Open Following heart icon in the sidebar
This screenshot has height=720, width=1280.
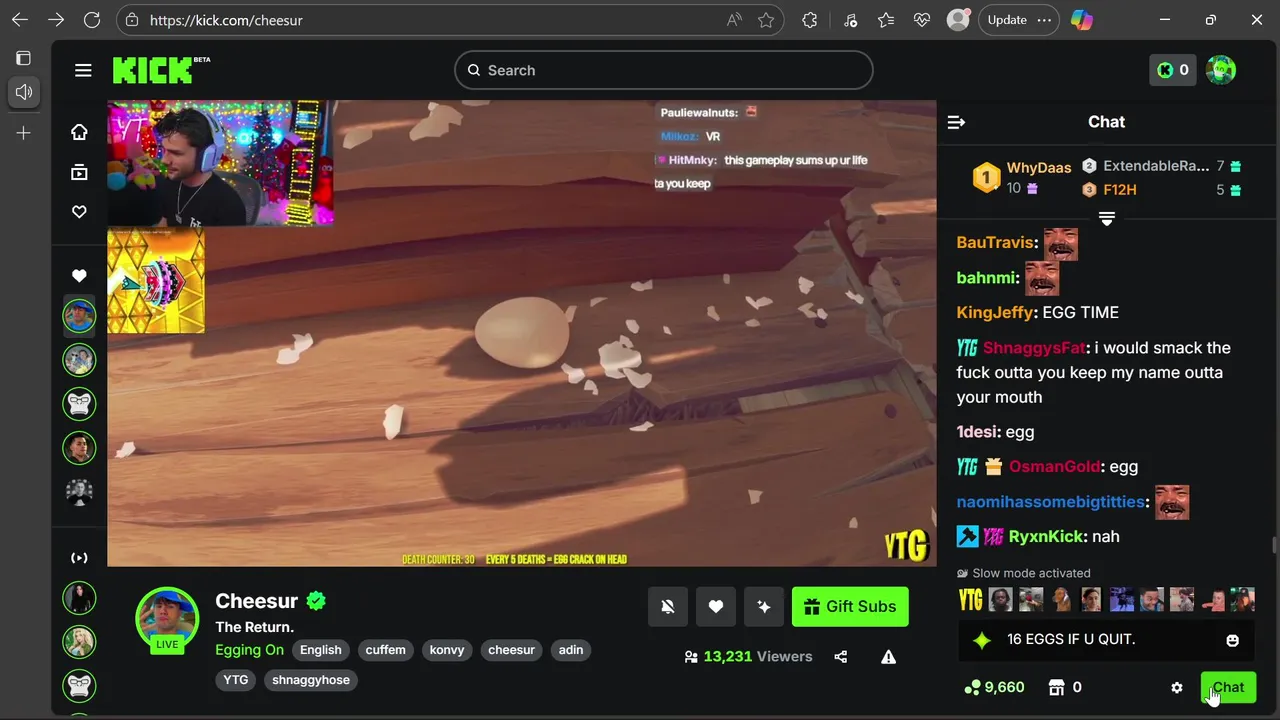(x=79, y=212)
